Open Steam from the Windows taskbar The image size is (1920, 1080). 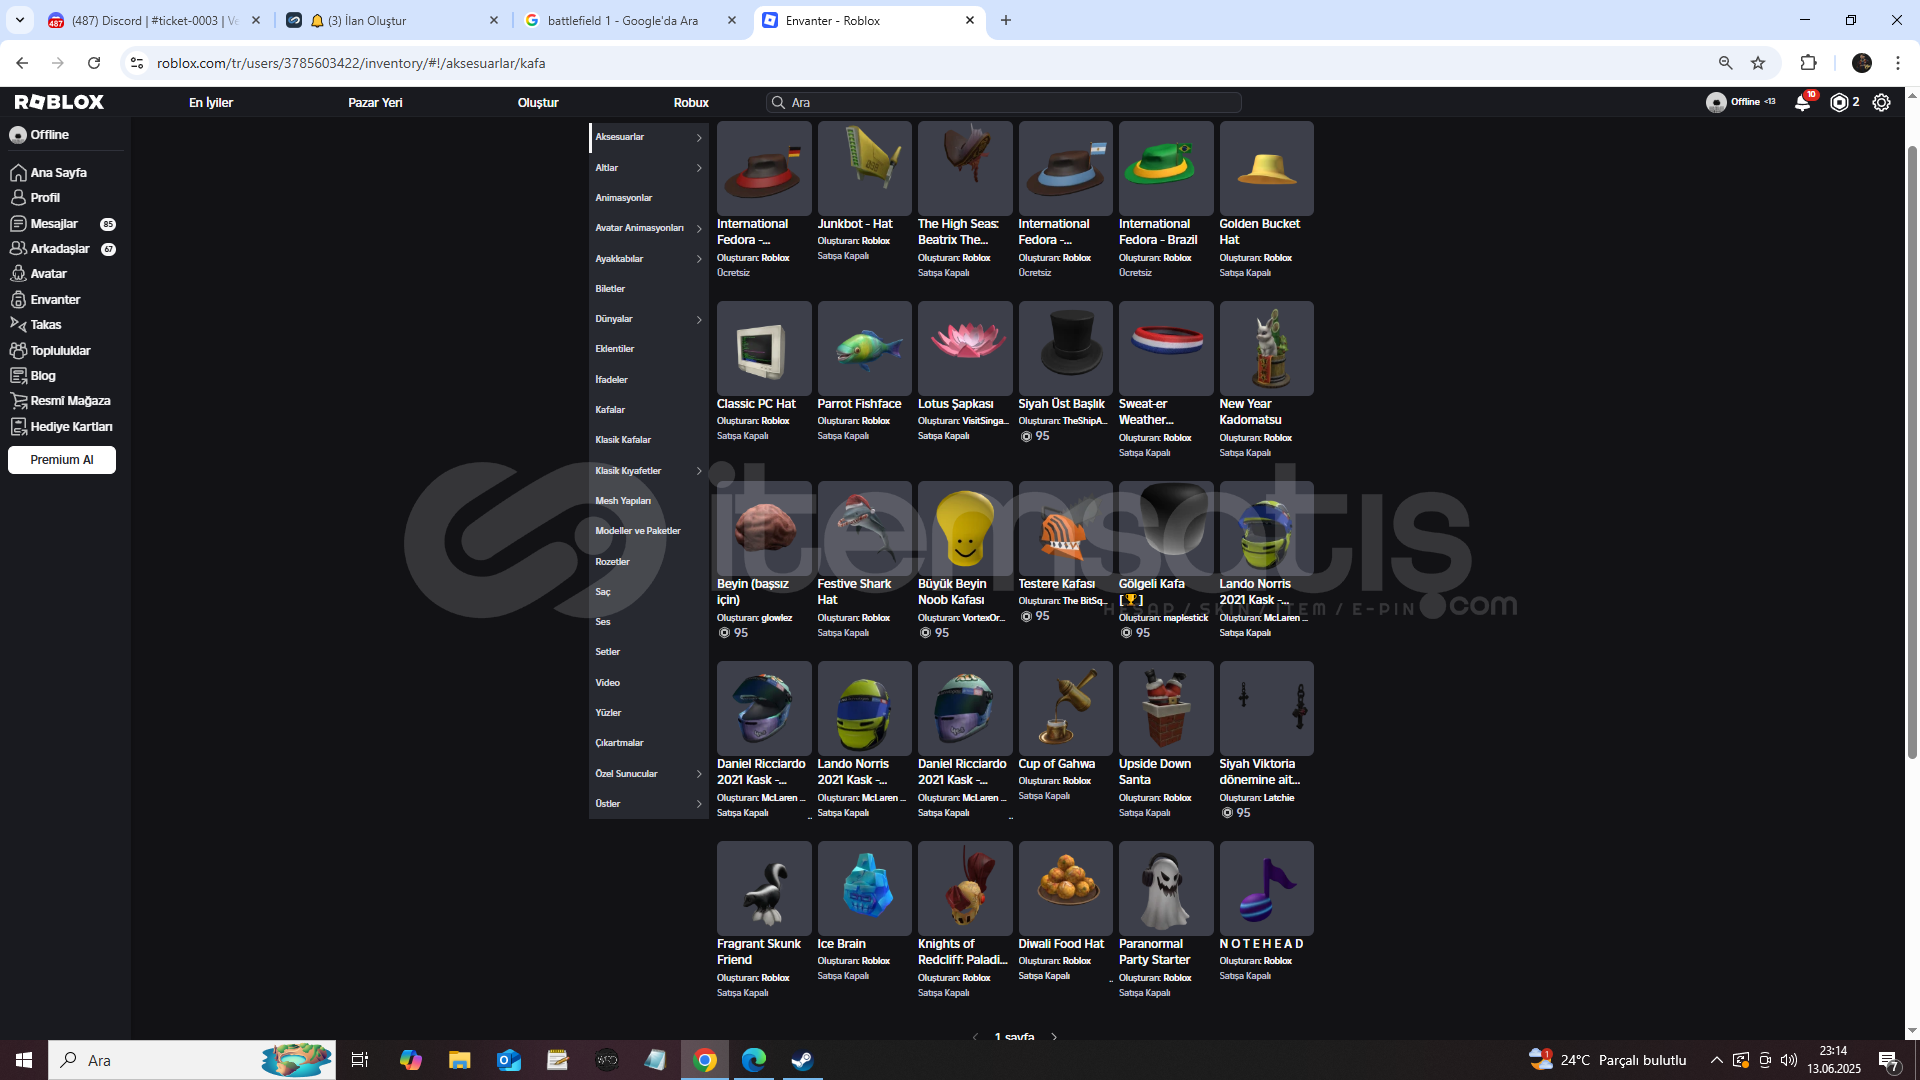(802, 1060)
